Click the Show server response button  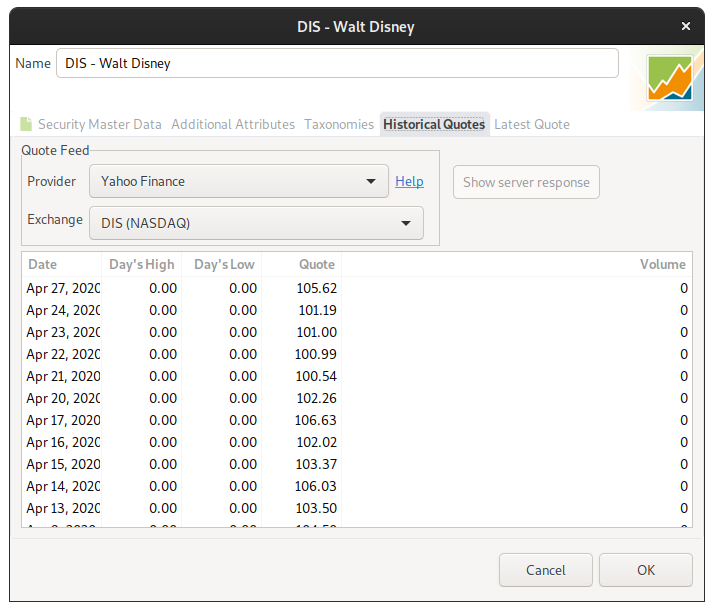(526, 182)
